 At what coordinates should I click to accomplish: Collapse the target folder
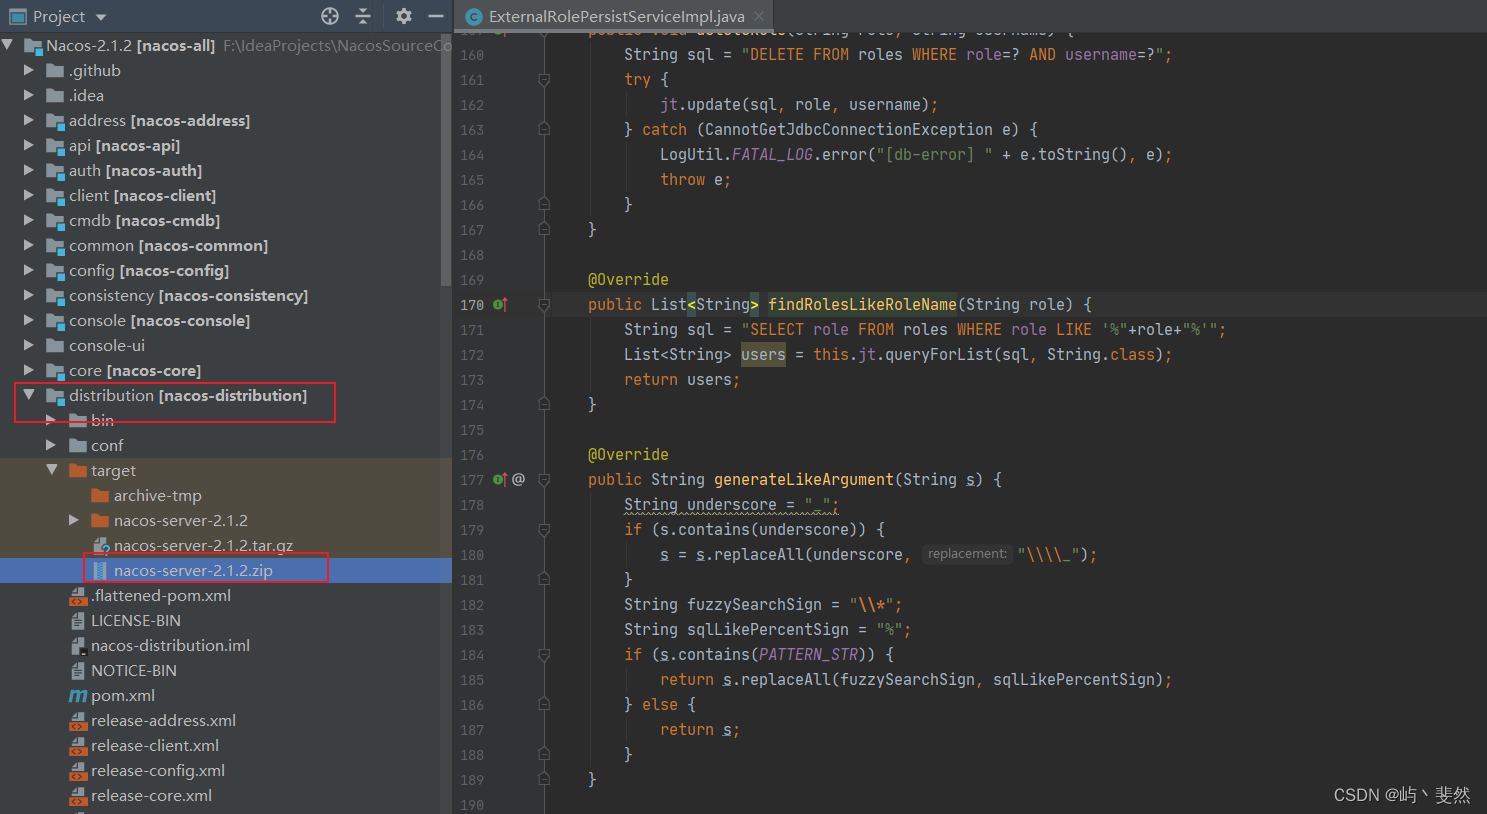51,470
